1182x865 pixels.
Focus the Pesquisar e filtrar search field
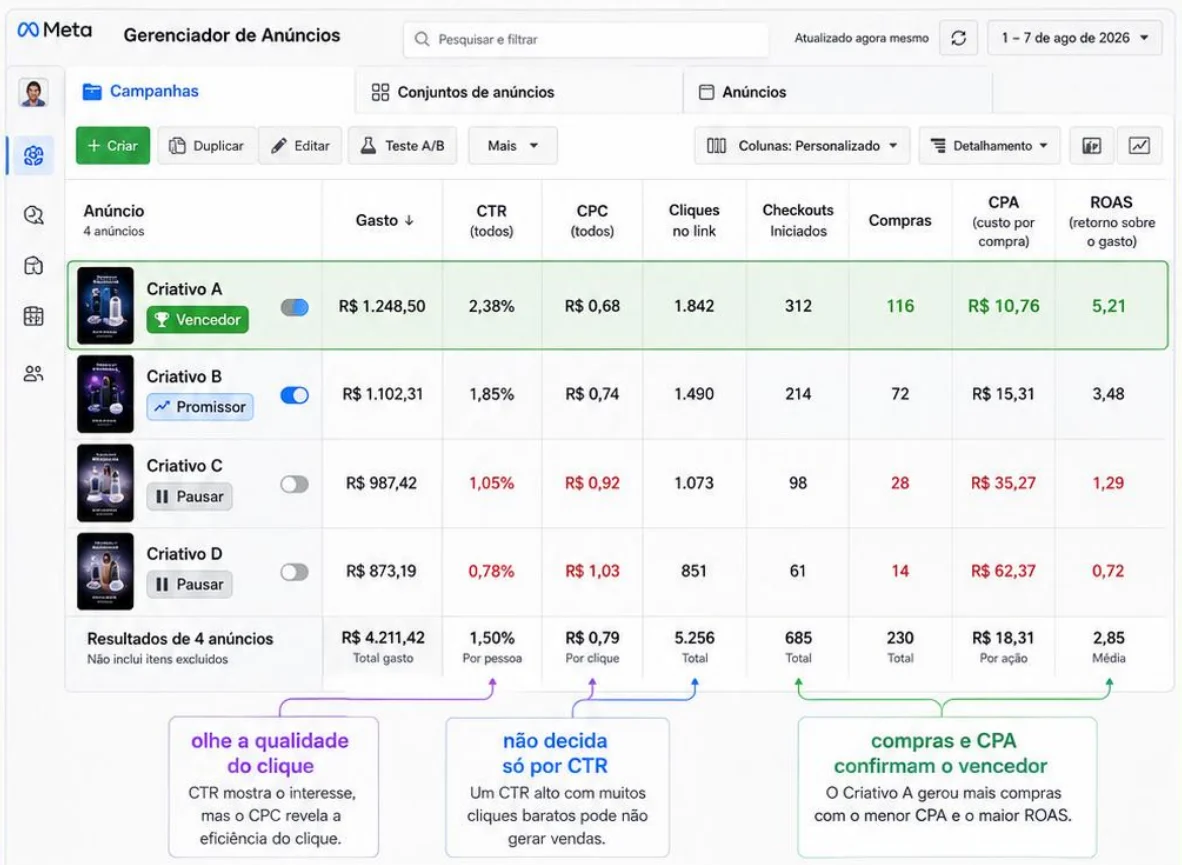pyautogui.click(x=586, y=39)
